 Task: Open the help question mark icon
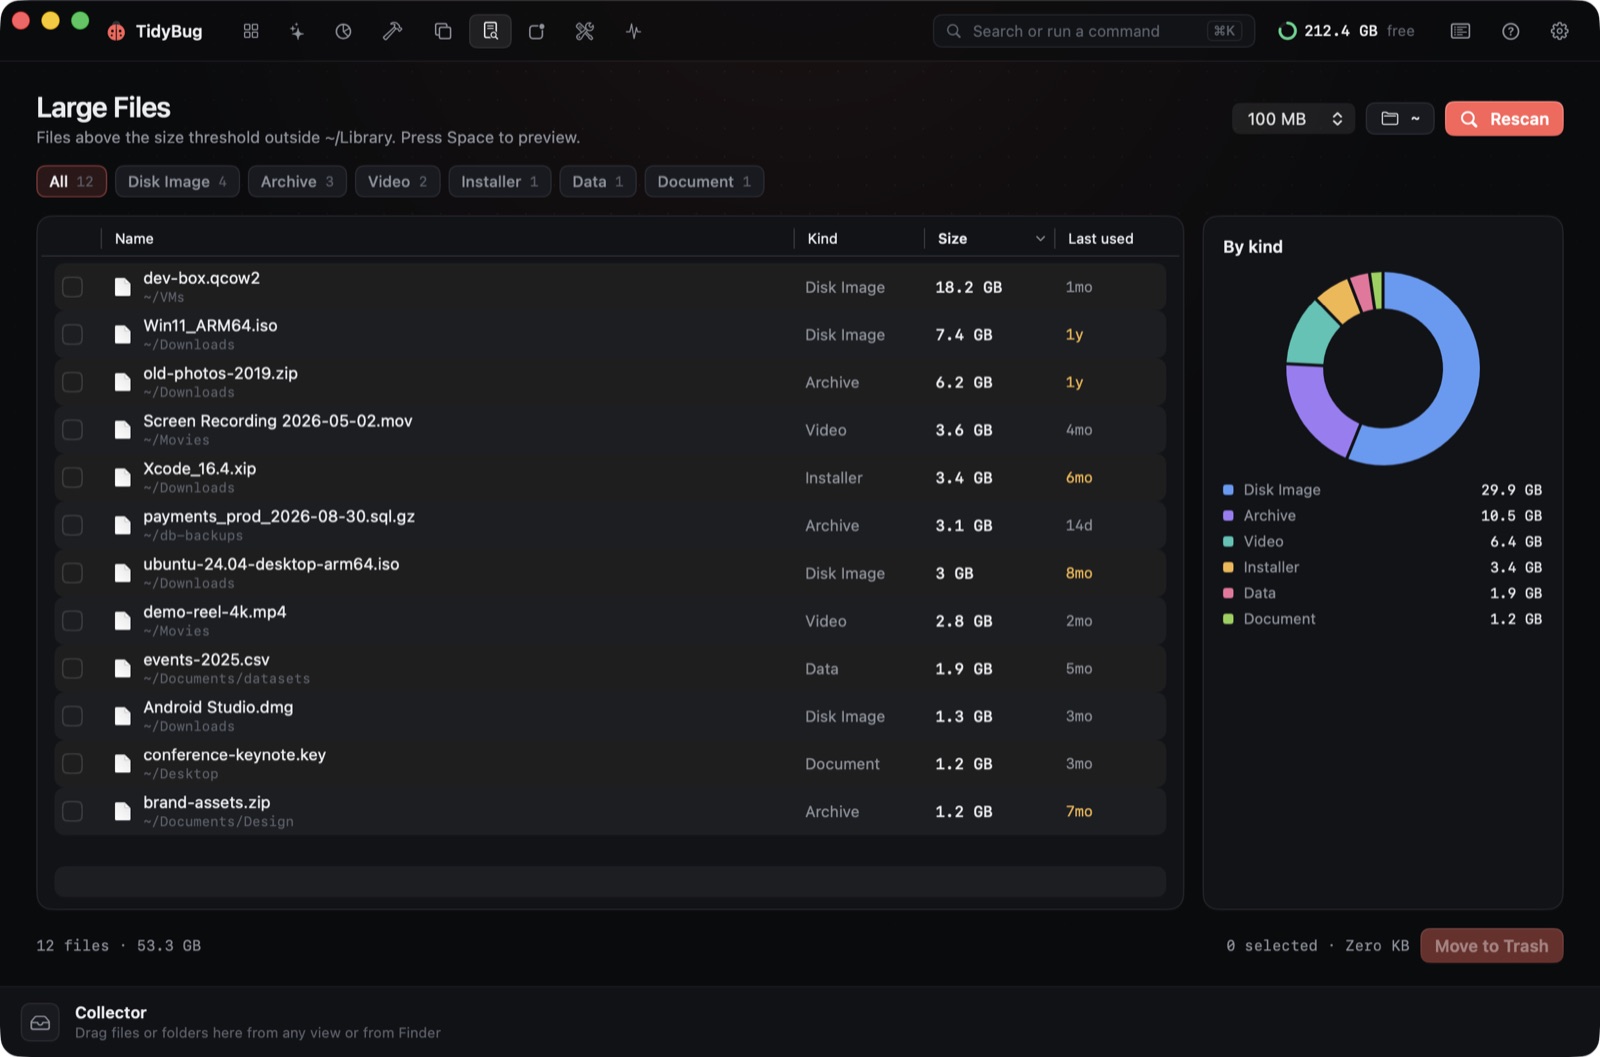pos(1511,31)
